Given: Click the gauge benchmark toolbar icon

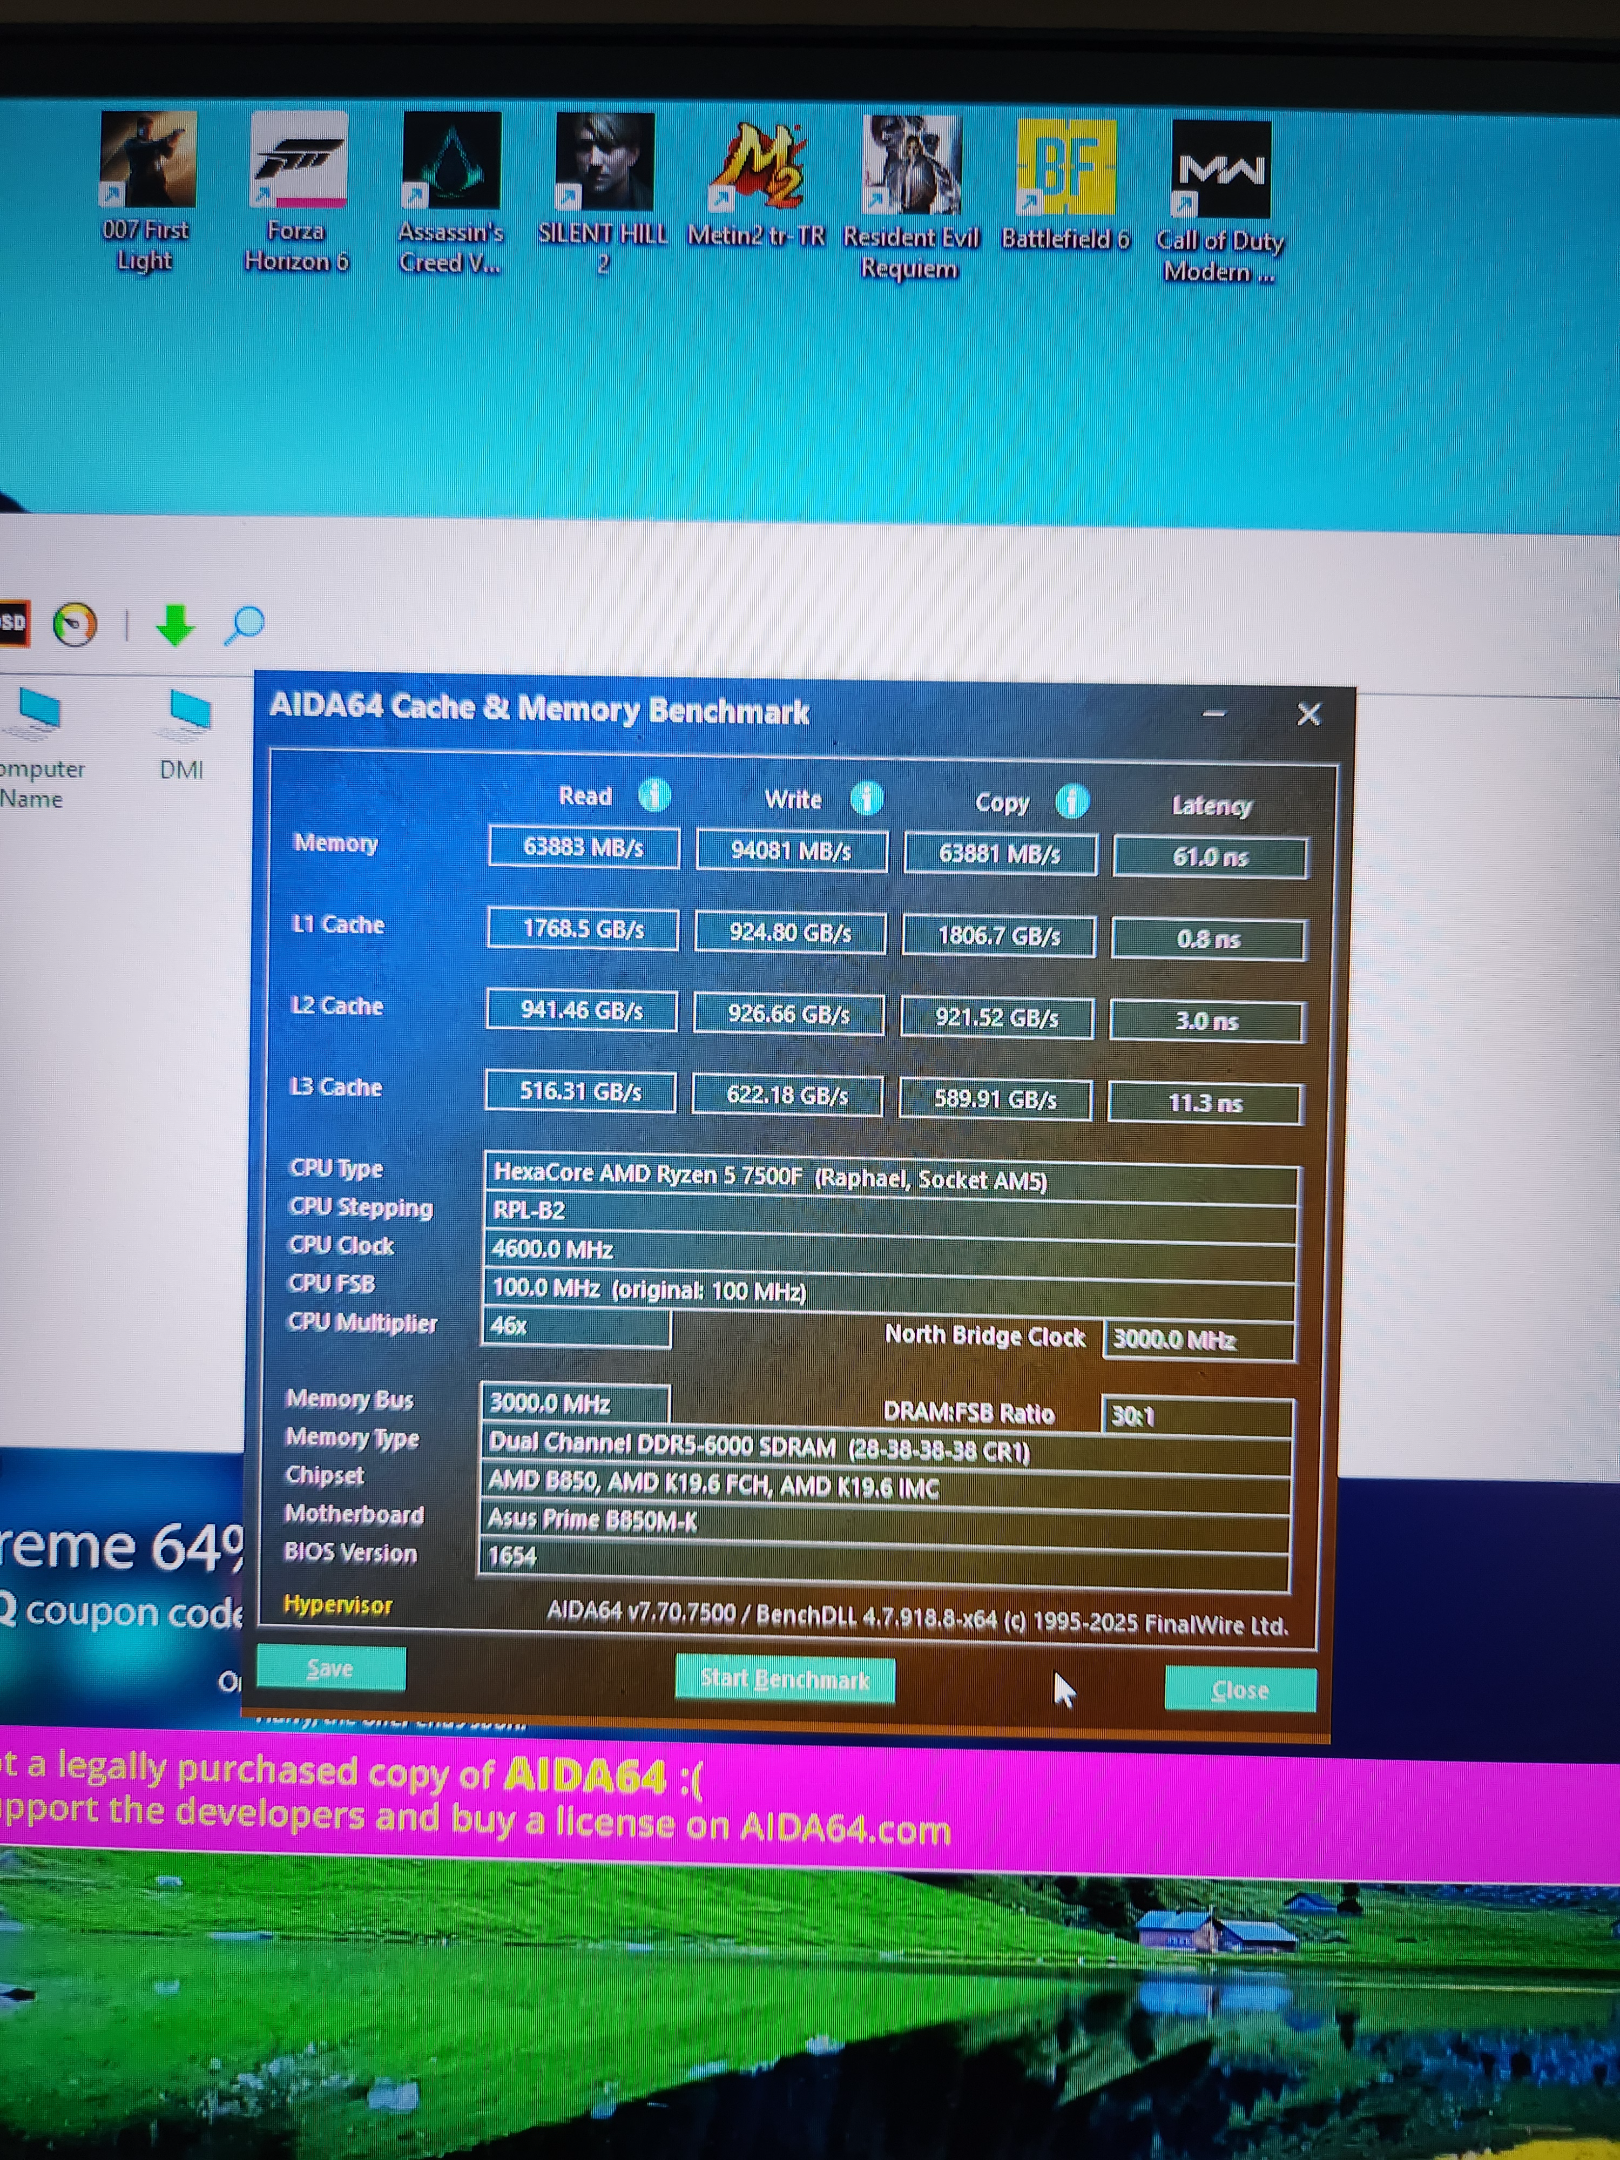Looking at the screenshot, I should [x=75, y=624].
